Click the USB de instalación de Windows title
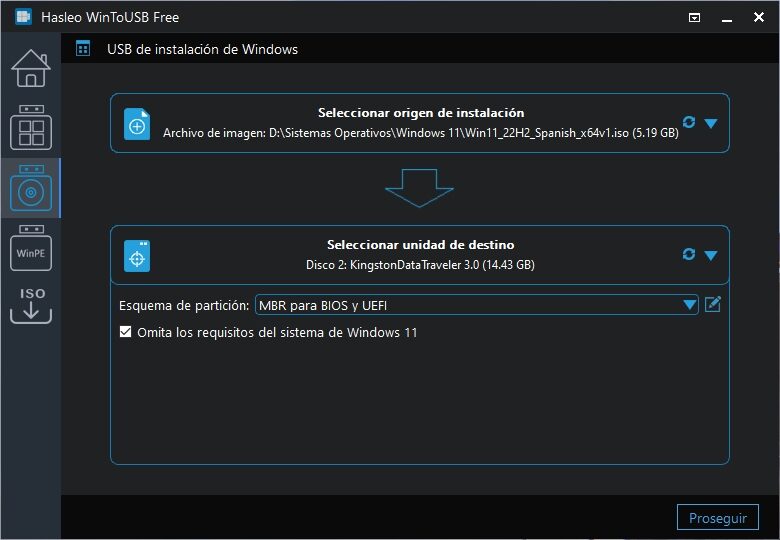 click(202, 49)
